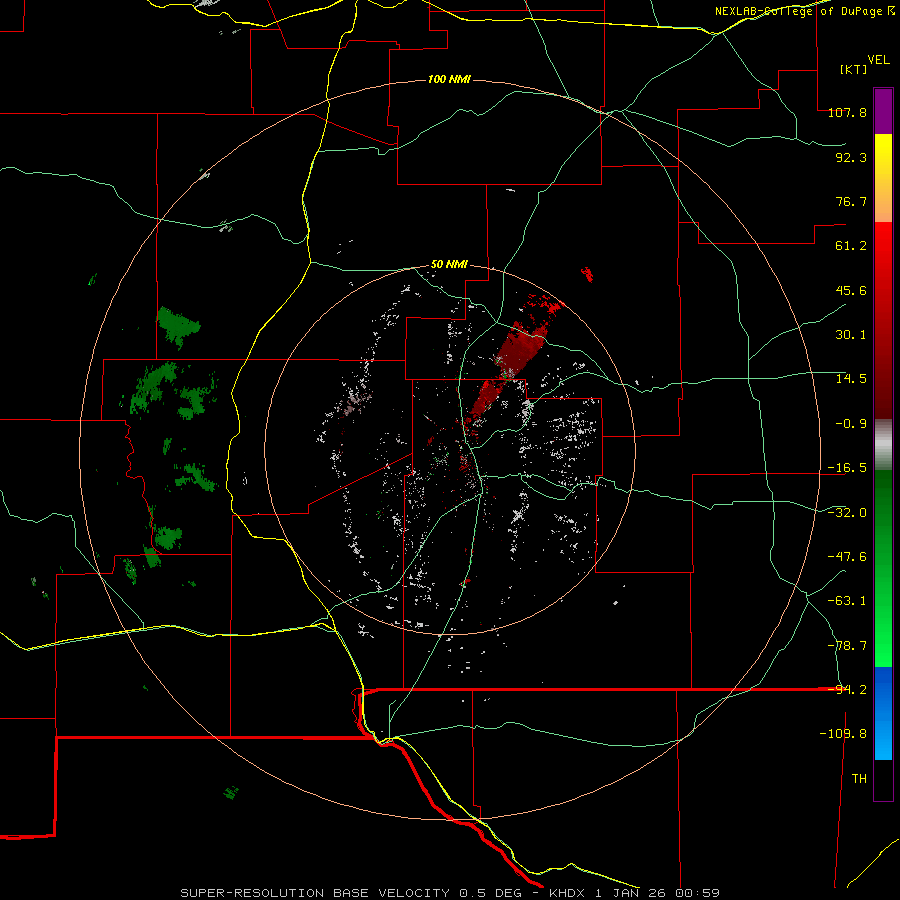Screen dimensions: 900x900
Task: Select the 107.8 legend value
Action: click(x=847, y=112)
